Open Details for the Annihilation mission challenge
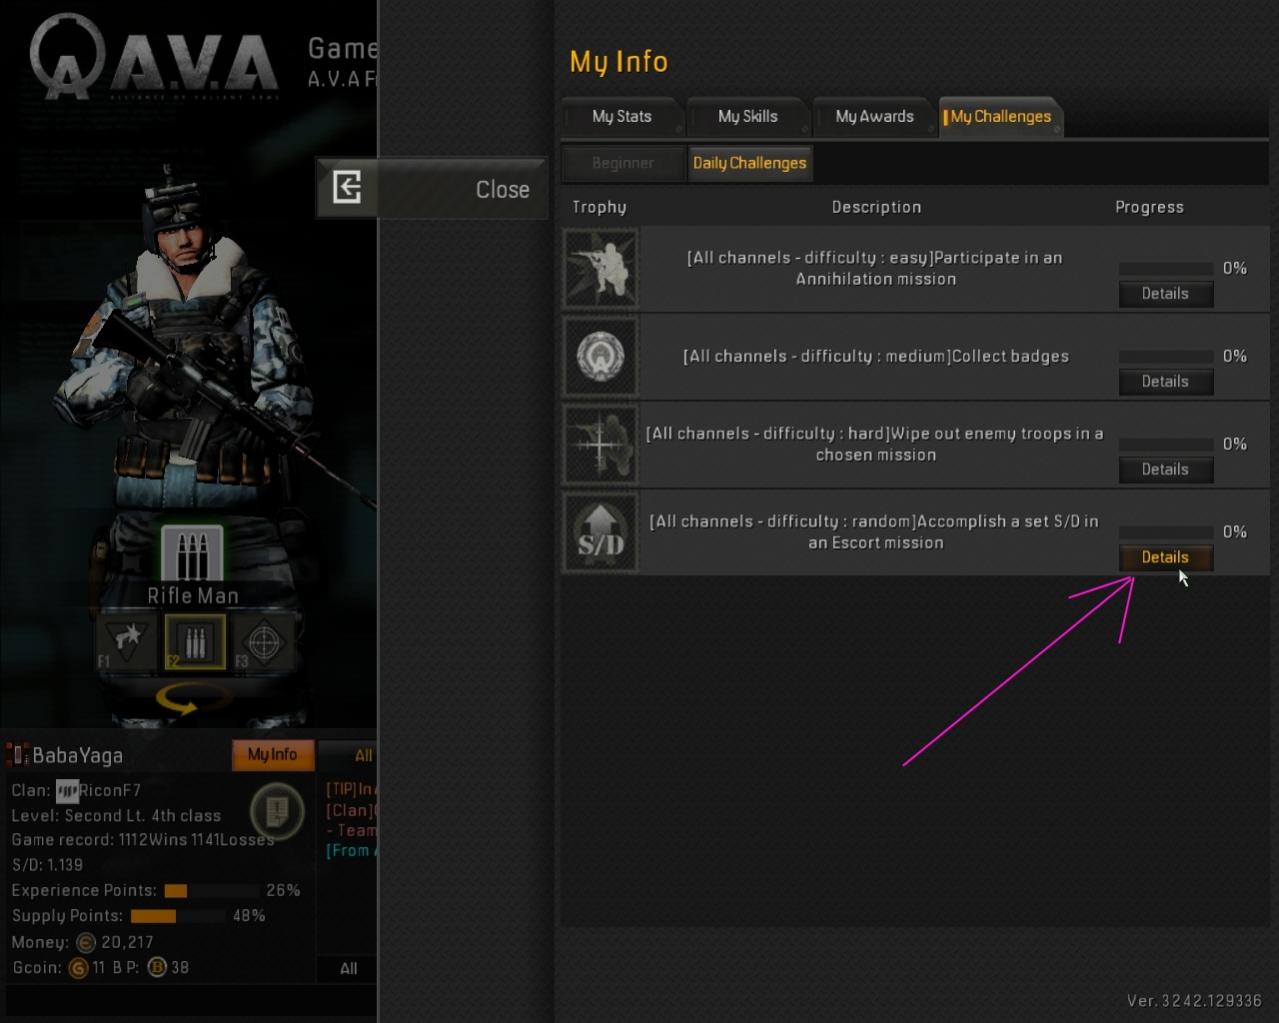The height and width of the screenshot is (1023, 1279). (1165, 294)
